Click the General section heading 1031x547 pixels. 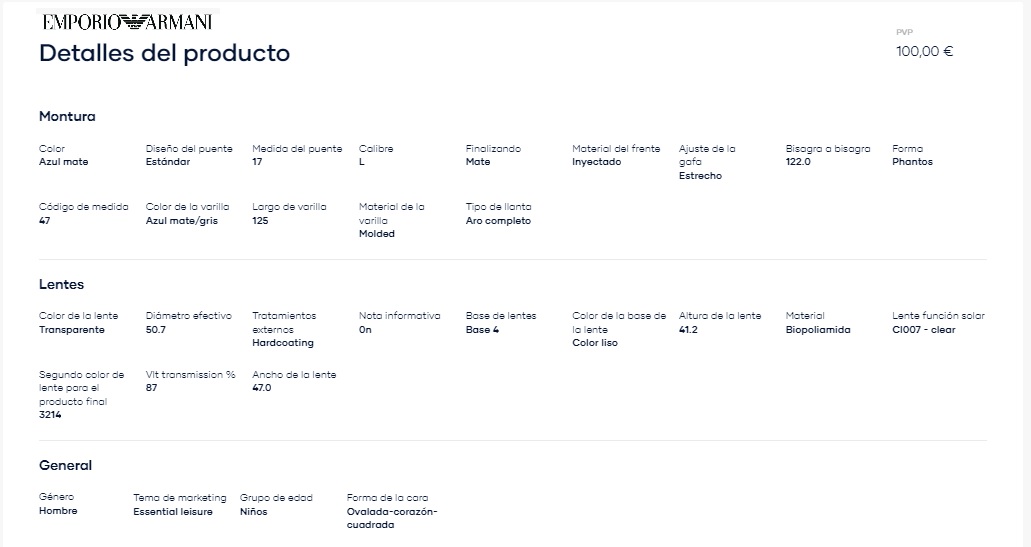(65, 465)
